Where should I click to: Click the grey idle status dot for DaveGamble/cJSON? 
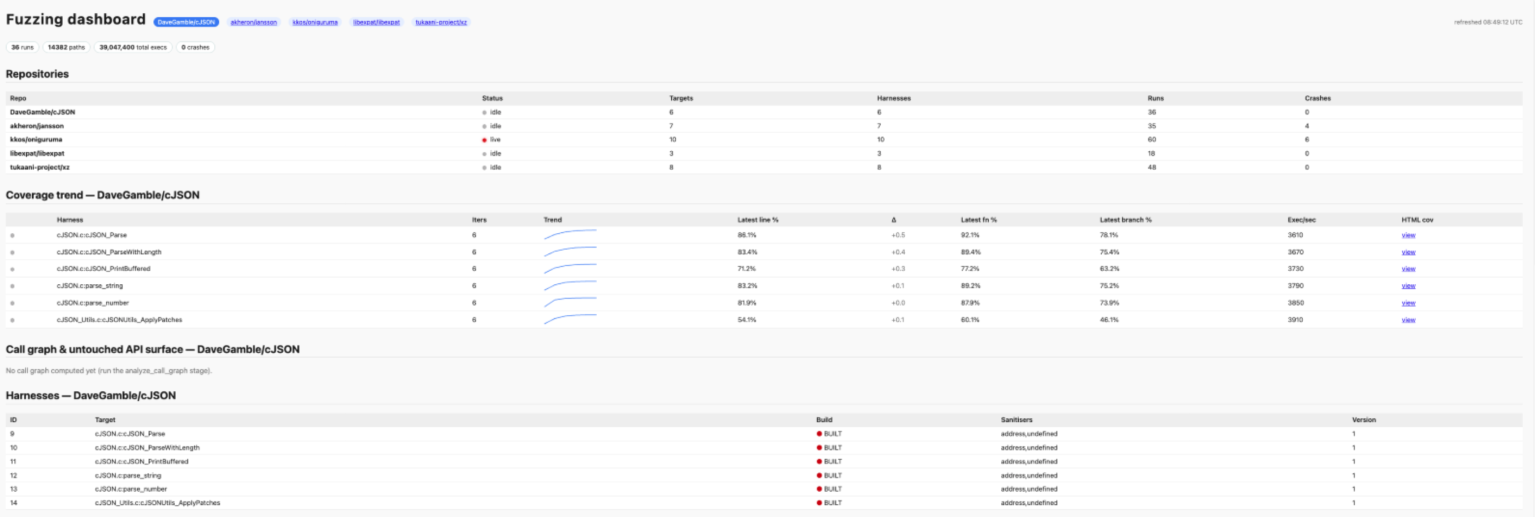[x=484, y=112]
